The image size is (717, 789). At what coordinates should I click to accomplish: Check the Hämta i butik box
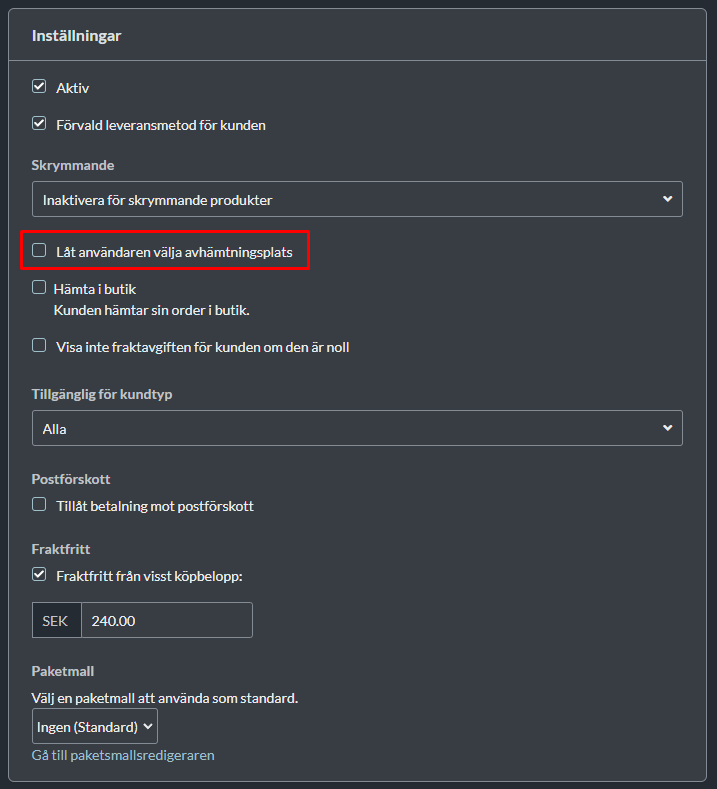point(39,288)
